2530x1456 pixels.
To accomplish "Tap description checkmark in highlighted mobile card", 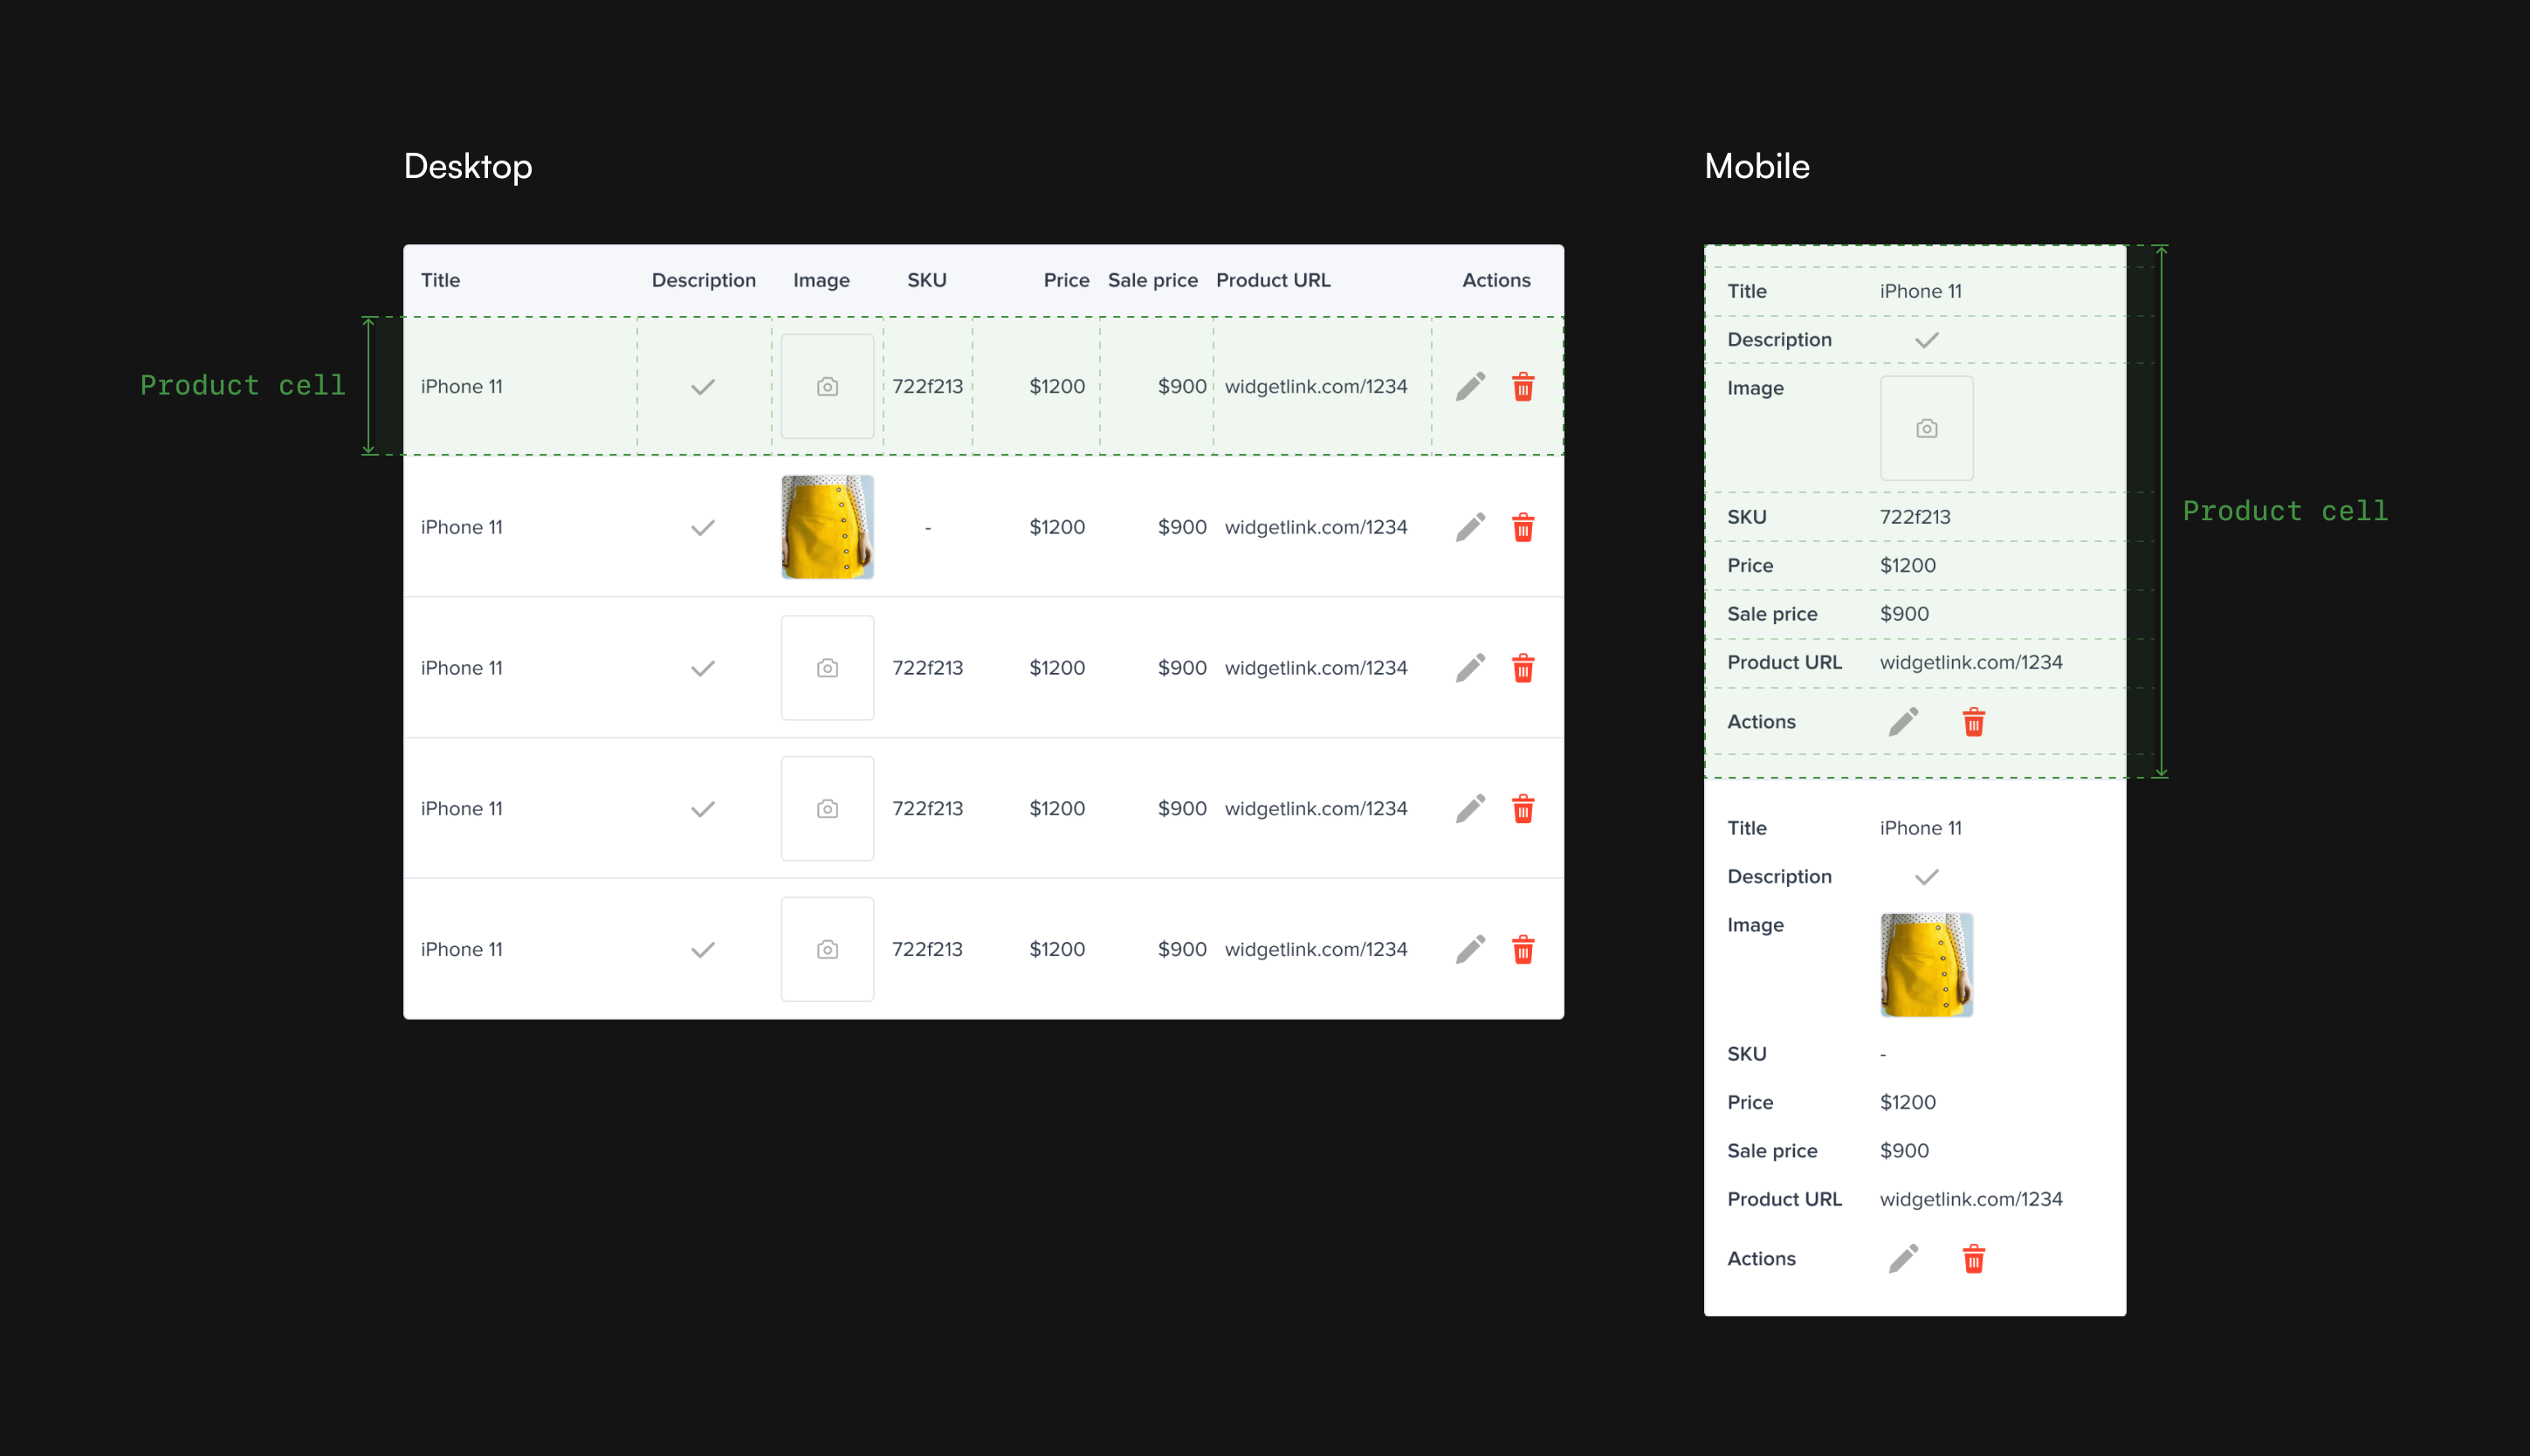I will (x=1926, y=340).
